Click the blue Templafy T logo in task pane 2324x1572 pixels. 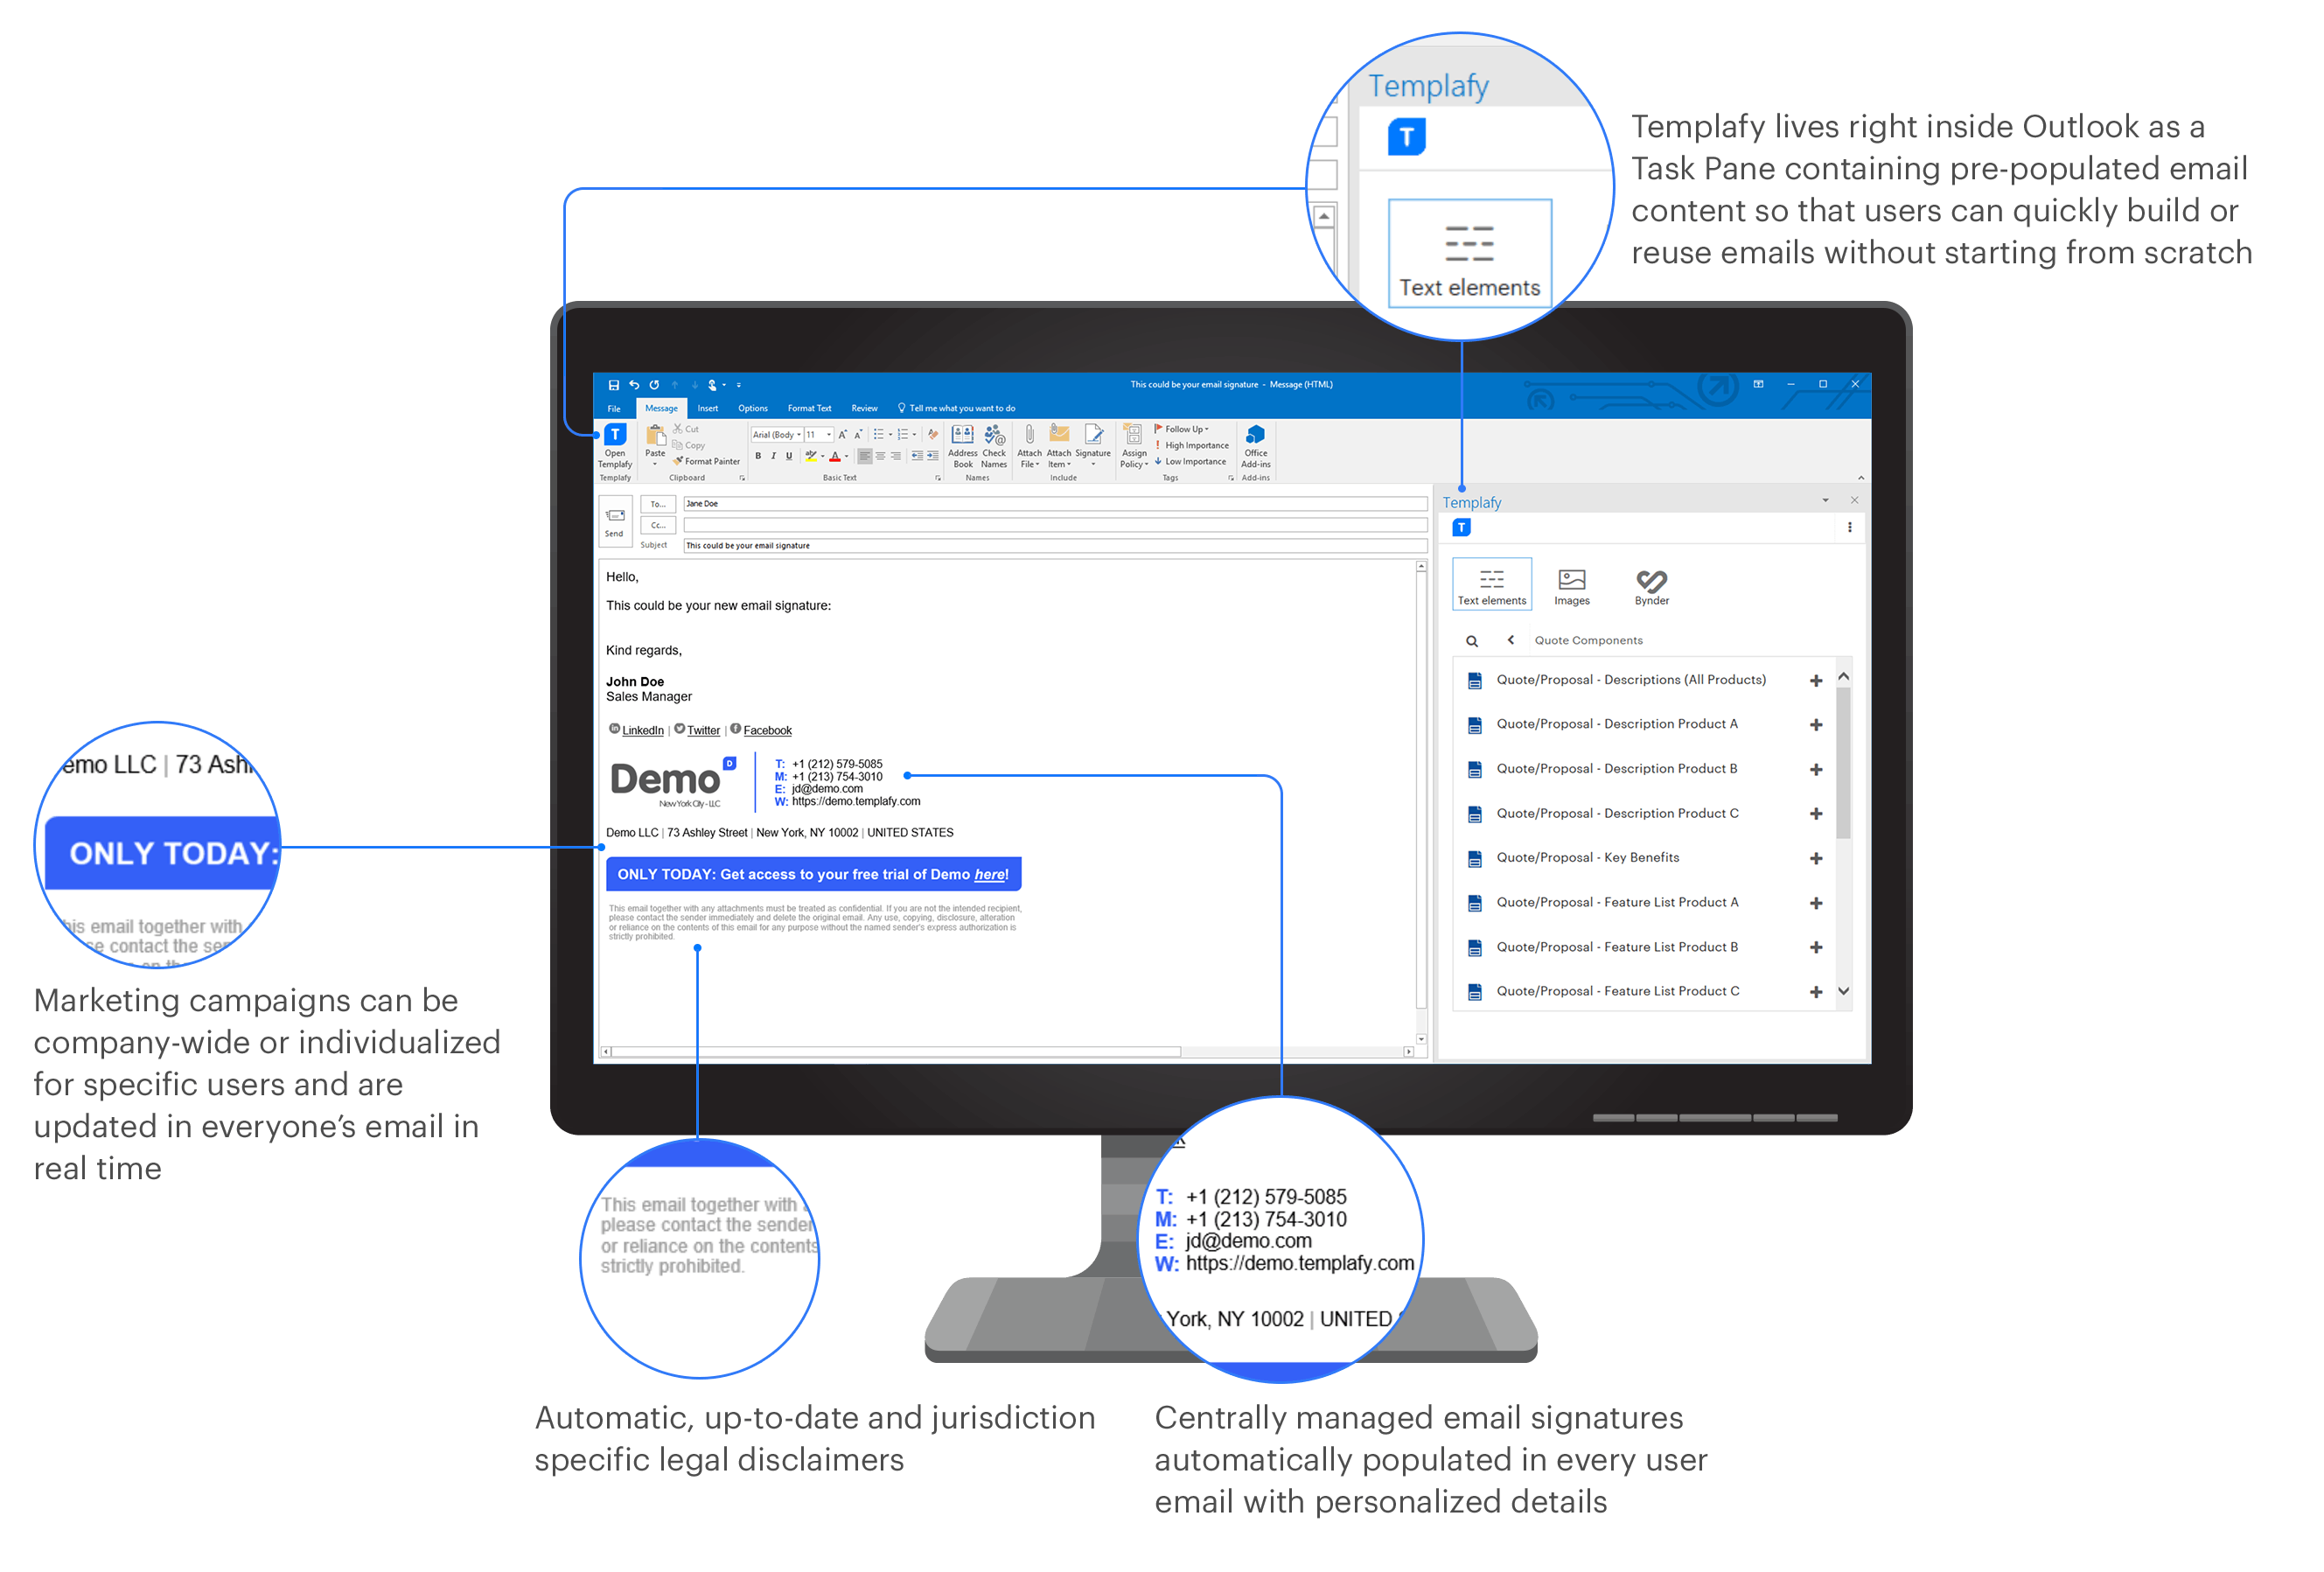(1462, 527)
